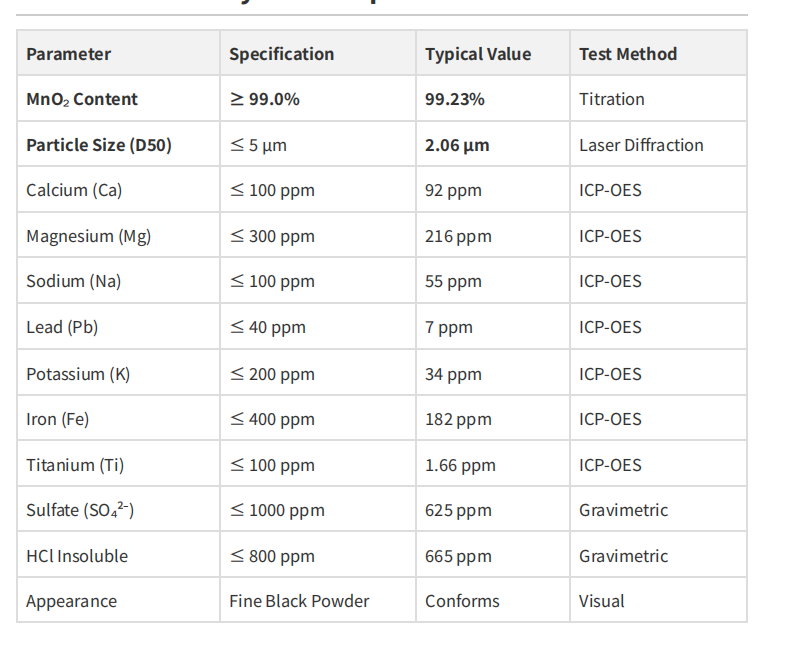Viewport: 793px width, 647px height.
Task: Select the 182 ppm iron value
Action: click(458, 419)
